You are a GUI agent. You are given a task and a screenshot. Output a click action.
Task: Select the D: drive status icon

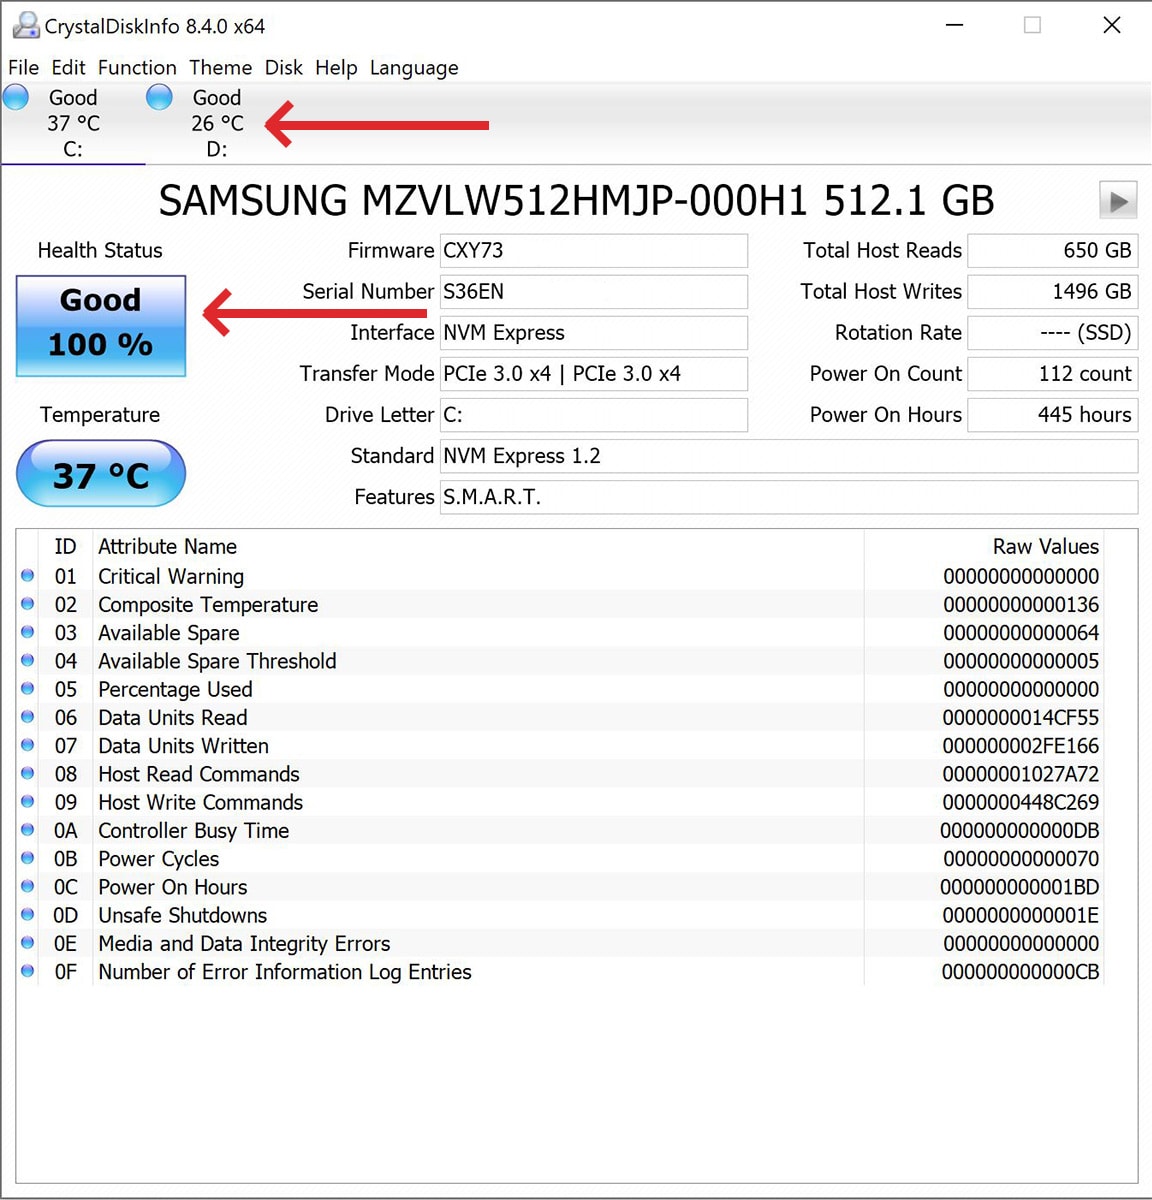(x=159, y=97)
